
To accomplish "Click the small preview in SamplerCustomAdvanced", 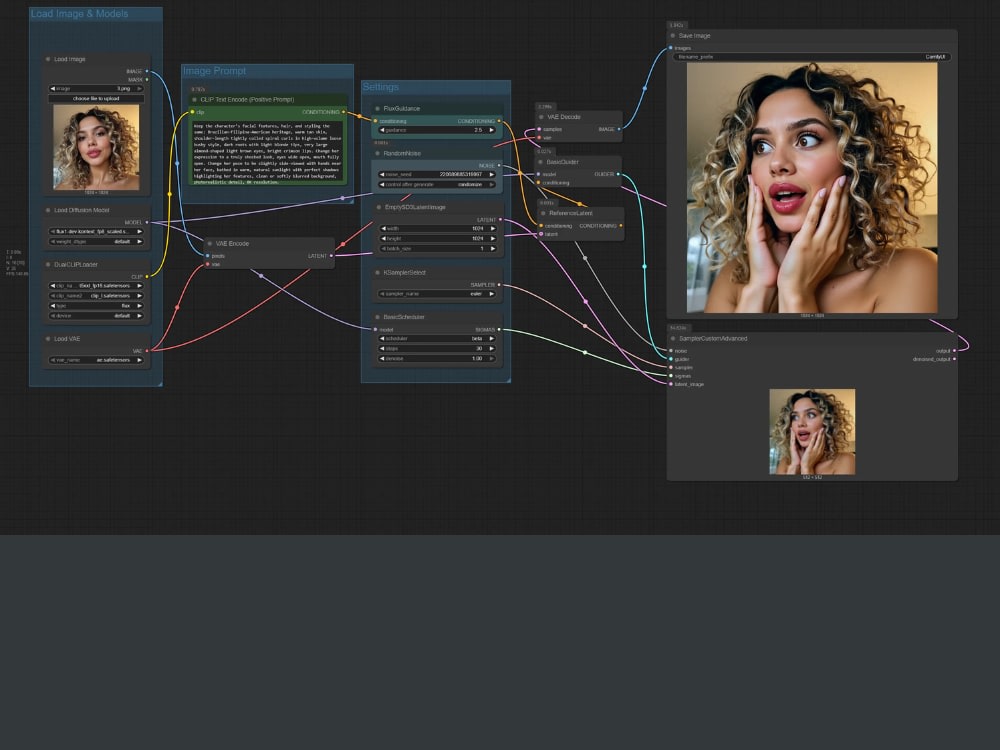I will point(812,432).
